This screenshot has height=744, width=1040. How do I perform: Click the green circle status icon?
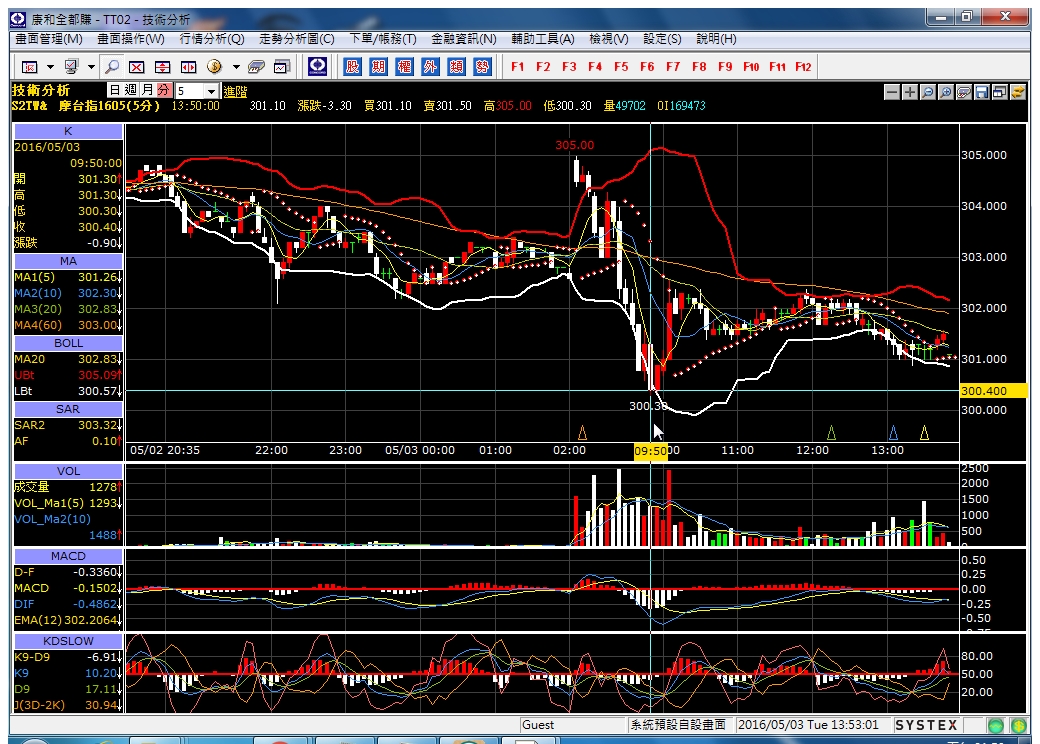996,725
